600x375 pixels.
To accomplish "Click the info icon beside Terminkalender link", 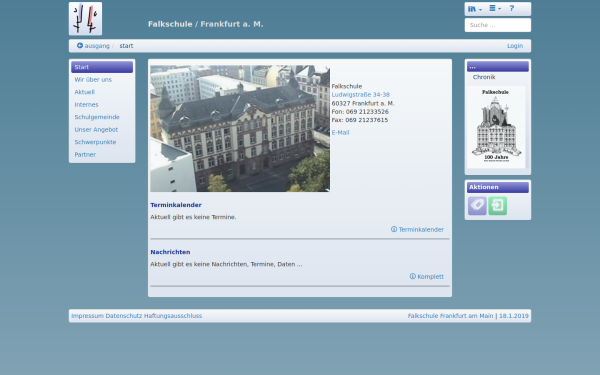I will point(394,229).
